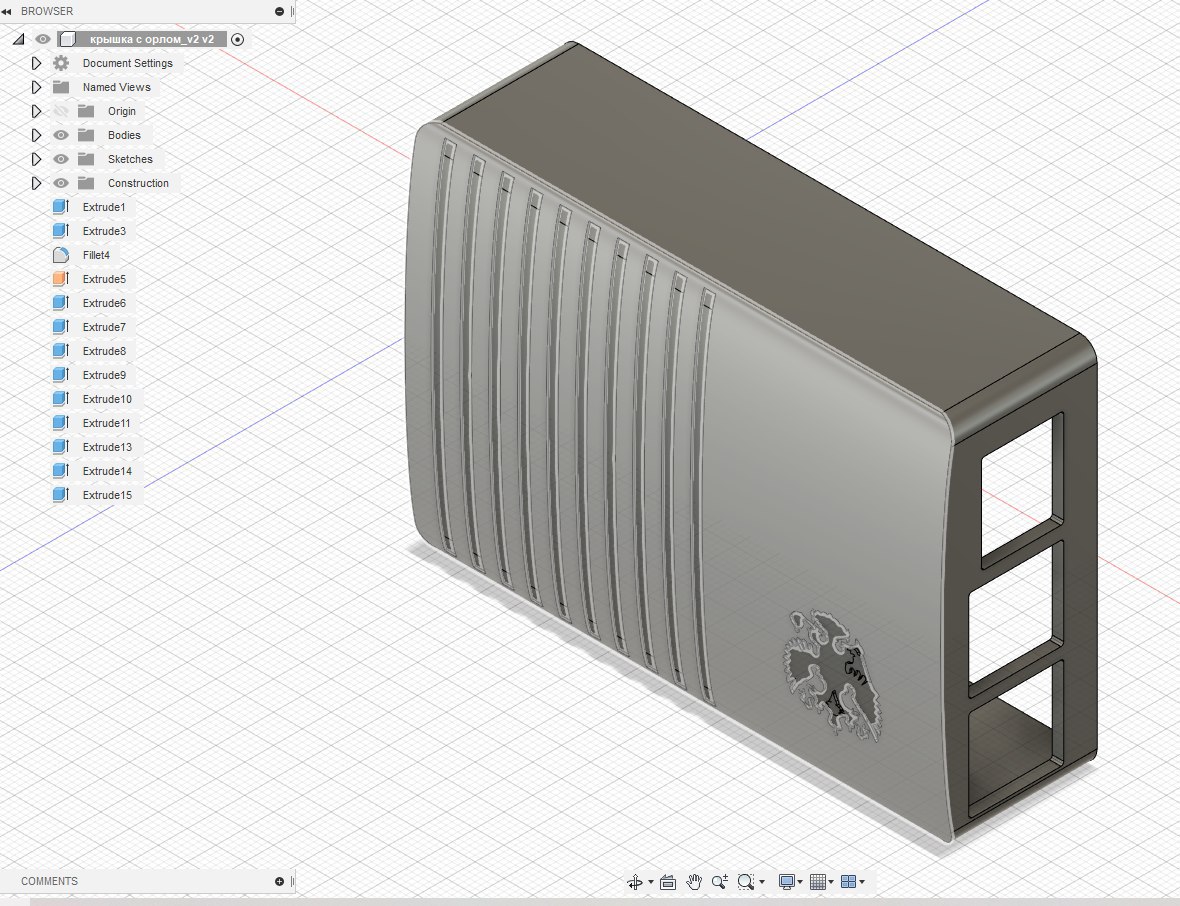Open the zoom options dropdown arrow

[762, 882]
